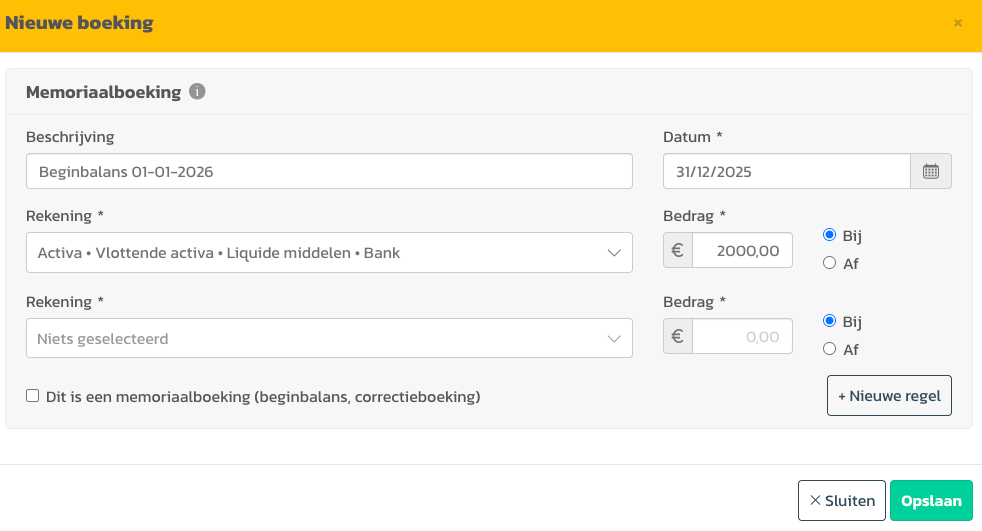The height and width of the screenshot is (531, 982).
Task: Choose Af for the second Rekening line
Action: coord(829,349)
